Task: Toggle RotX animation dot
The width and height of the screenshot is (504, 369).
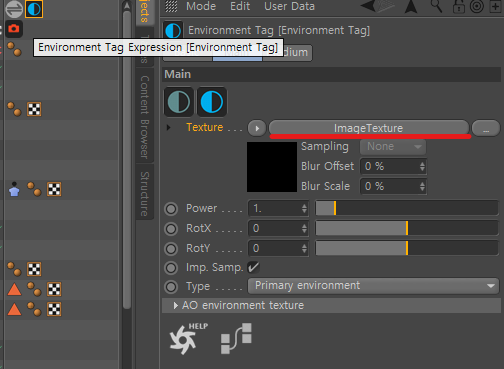Action: coord(171,229)
